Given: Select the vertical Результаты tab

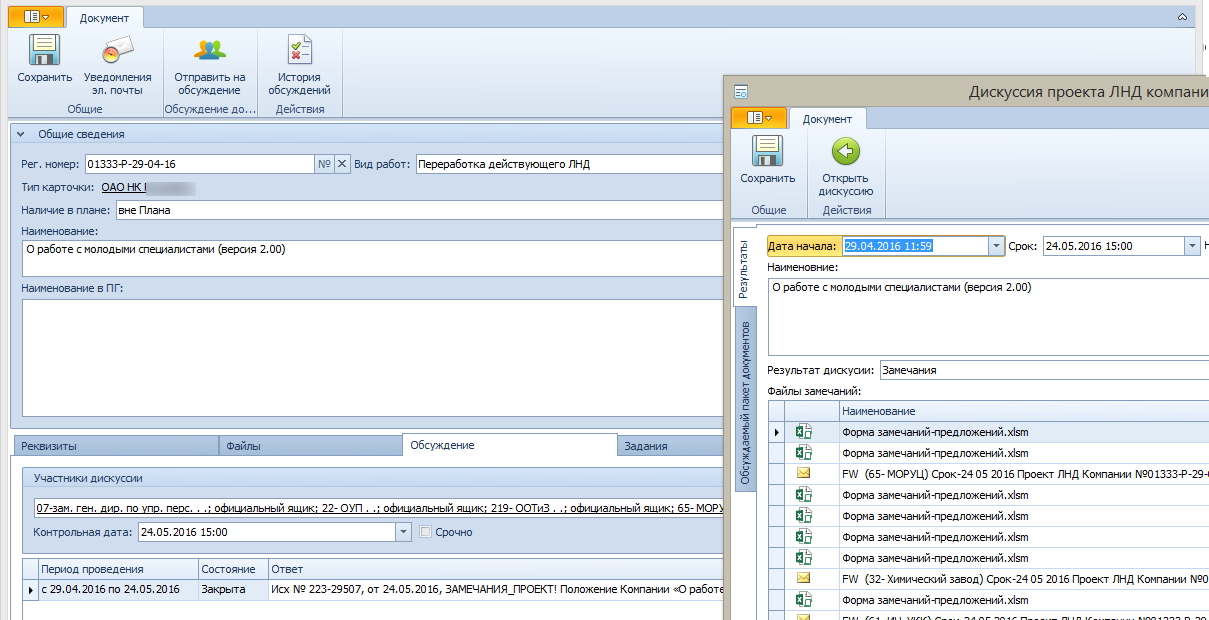Looking at the screenshot, I should pyautogui.click(x=744, y=266).
